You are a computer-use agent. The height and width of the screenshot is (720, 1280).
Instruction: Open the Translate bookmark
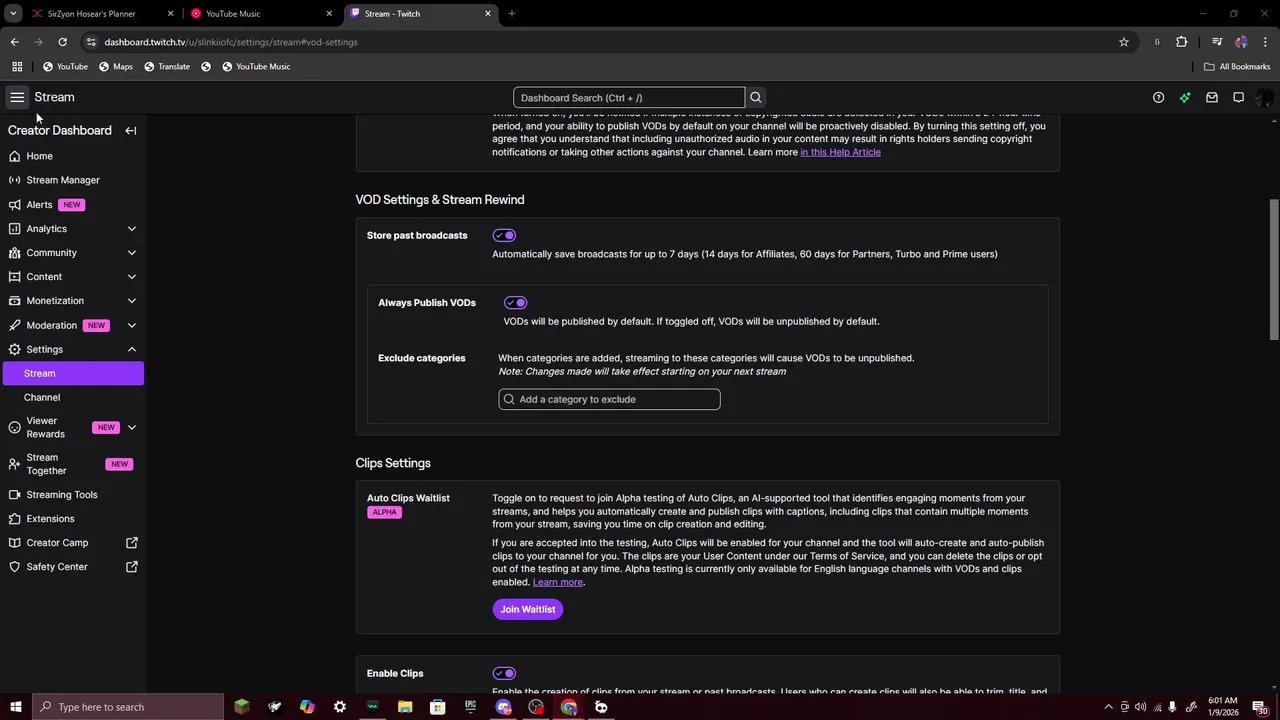[167, 66]
